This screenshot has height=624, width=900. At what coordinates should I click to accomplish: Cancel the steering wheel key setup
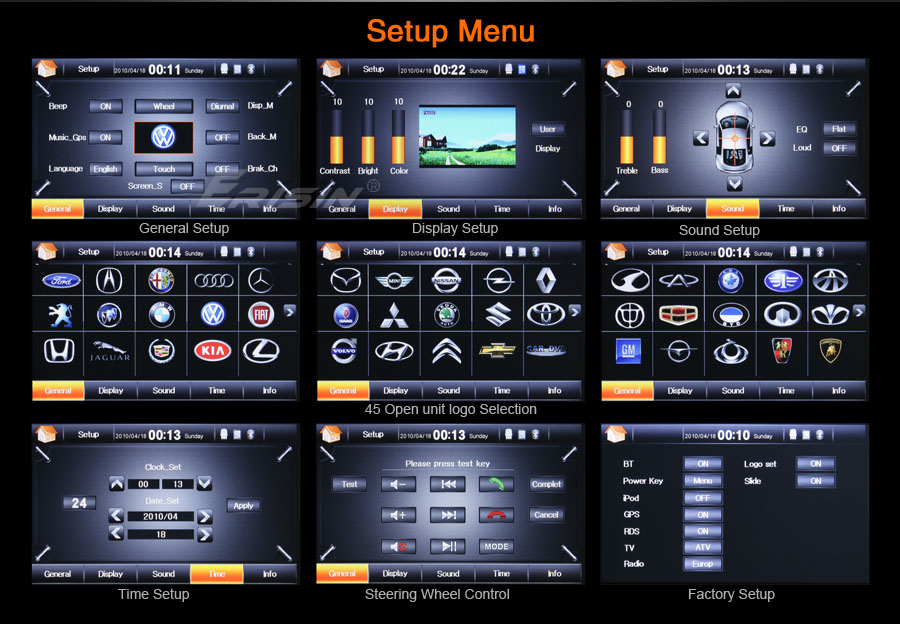(x=546, y=515)
